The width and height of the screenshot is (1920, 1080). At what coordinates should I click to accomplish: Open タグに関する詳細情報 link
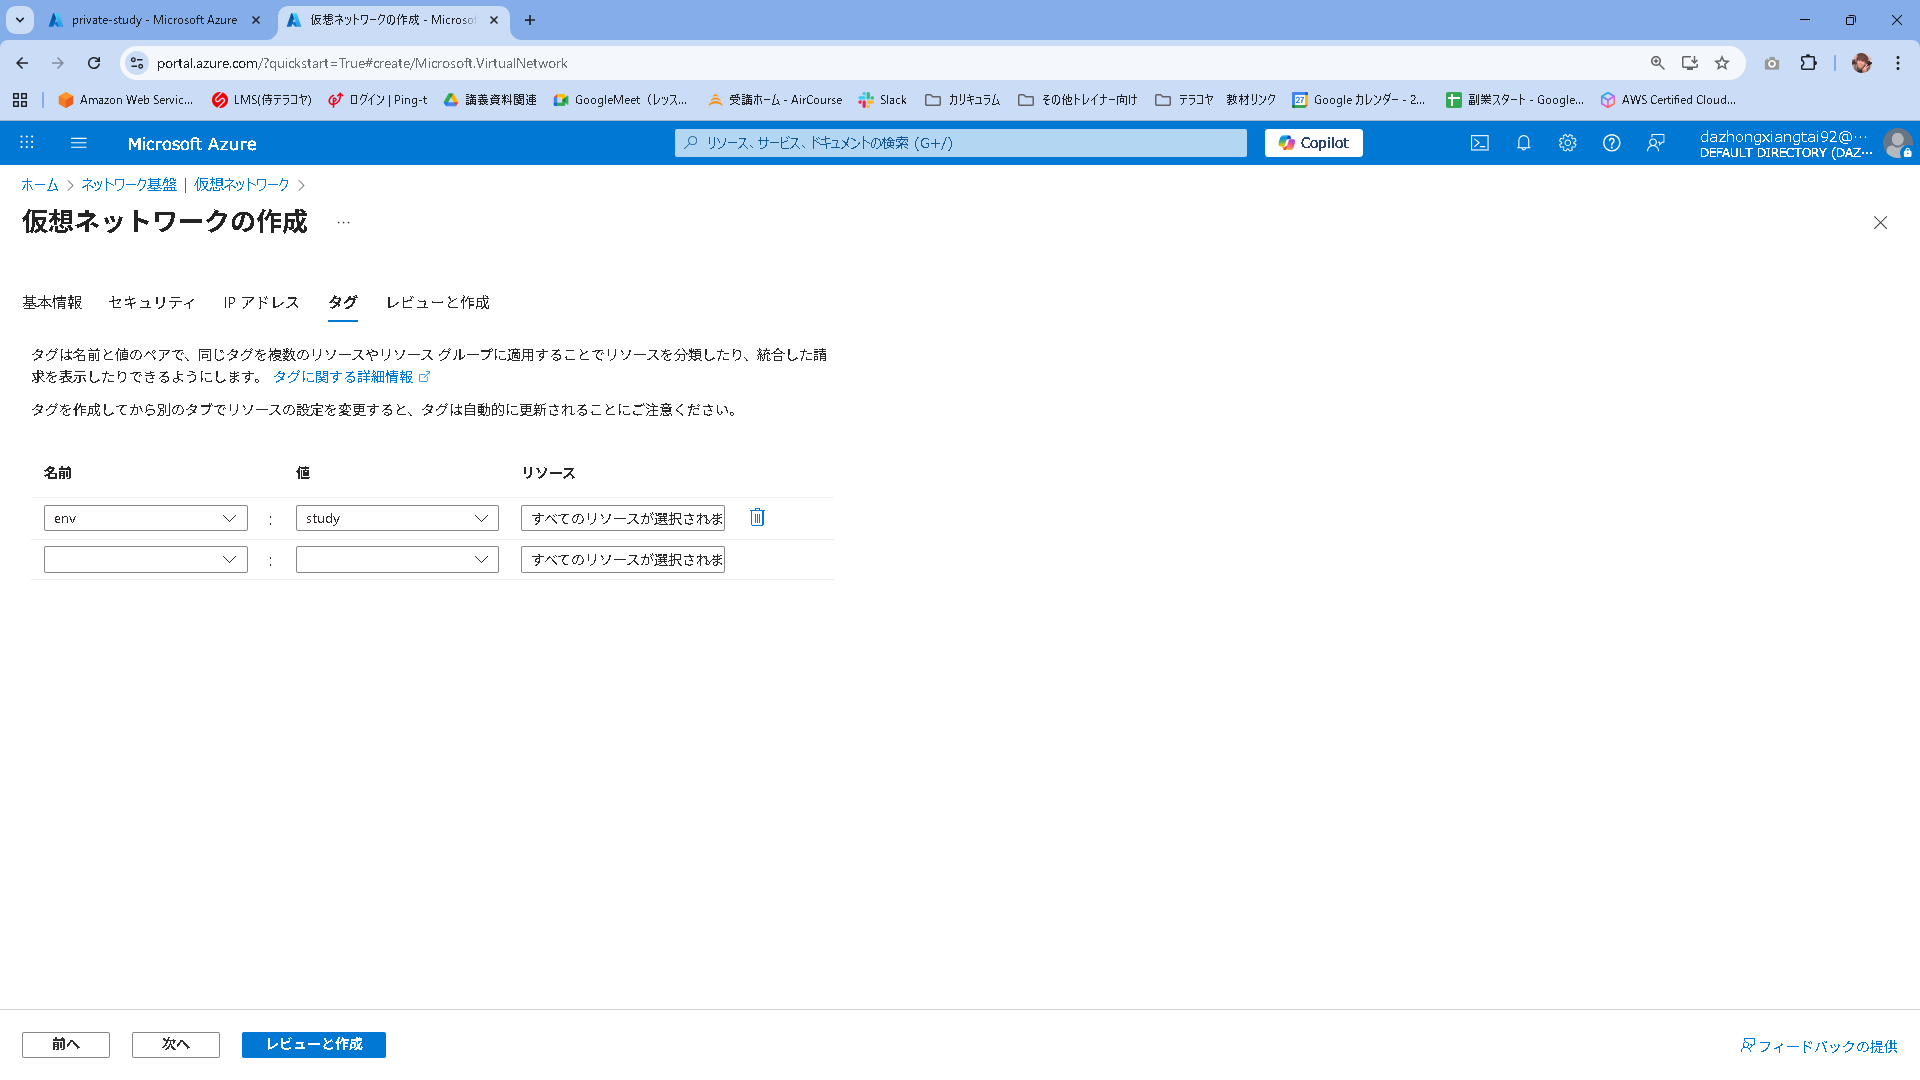(x=343, y=377)
